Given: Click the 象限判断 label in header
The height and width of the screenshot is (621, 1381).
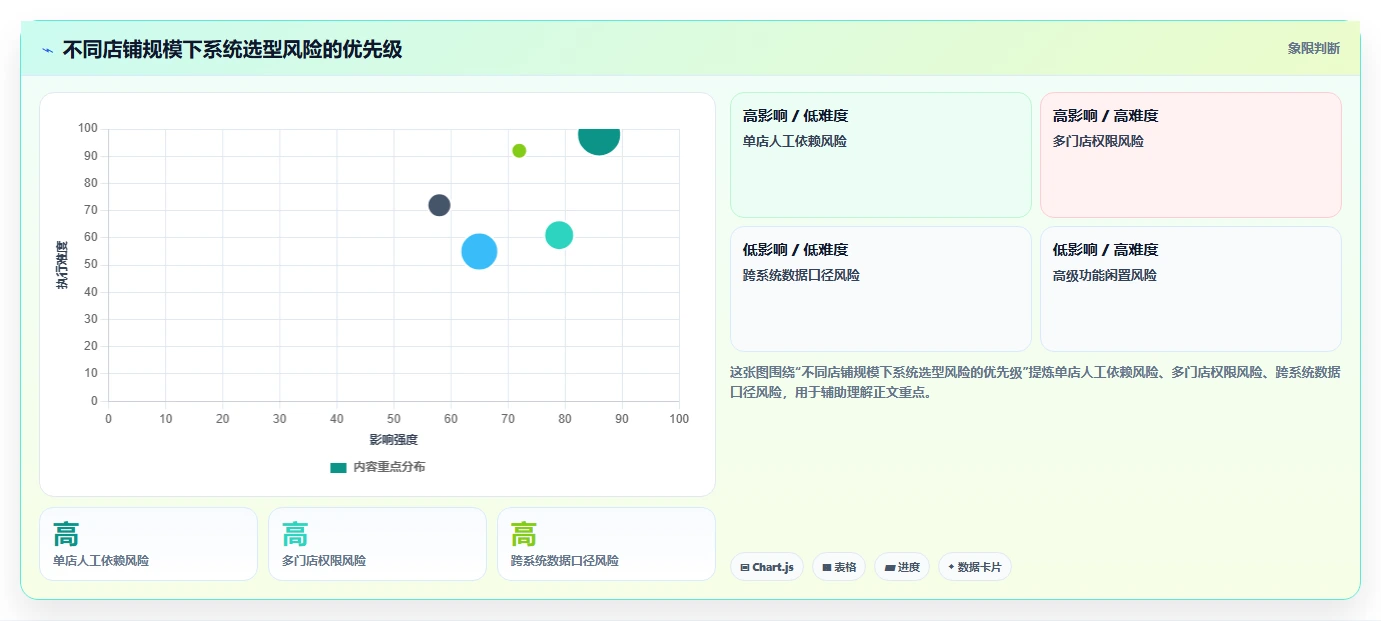Looking at the screenshot, I should (1313, 48).
